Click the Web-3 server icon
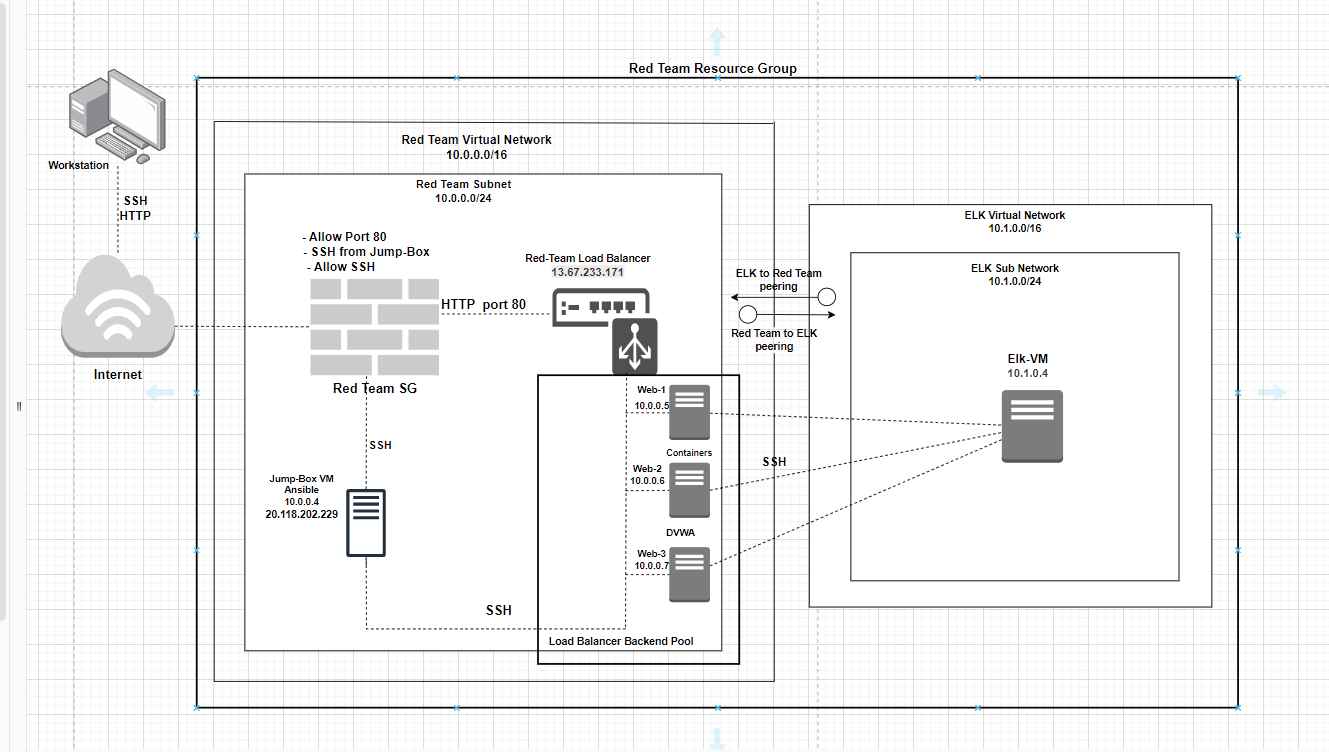1329x752 pixels. pyautogui.click(x=689, y=574)
